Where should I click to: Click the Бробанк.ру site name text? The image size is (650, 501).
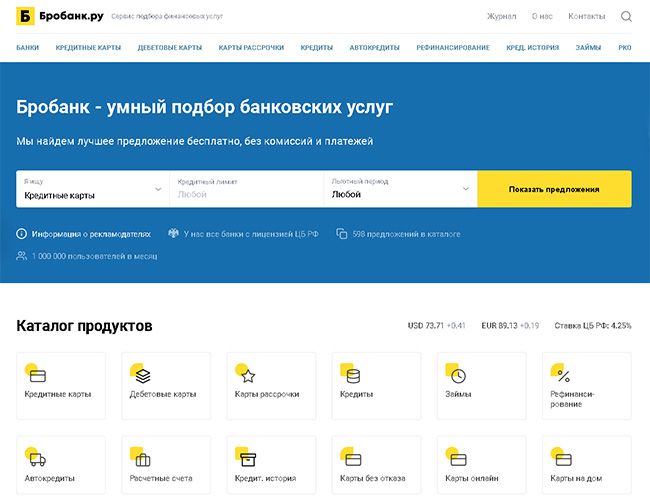(71, 16)
